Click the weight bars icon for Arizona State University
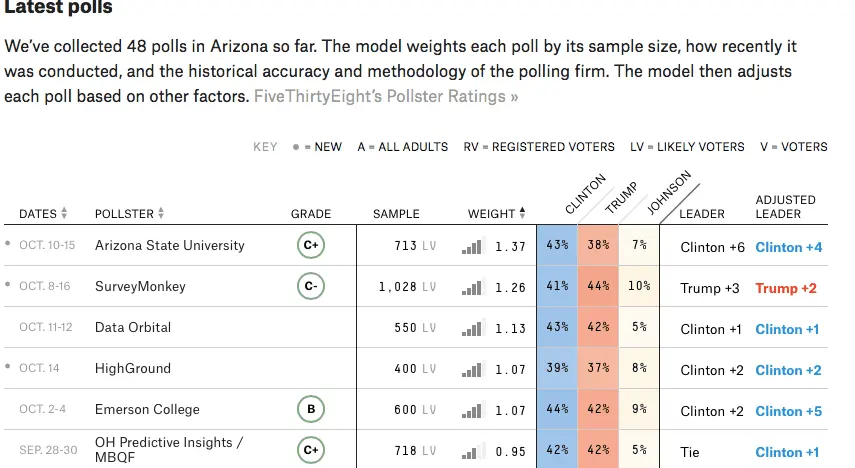Screen dimensions: 855x468 pyautogui.click(x=473, y=246)
